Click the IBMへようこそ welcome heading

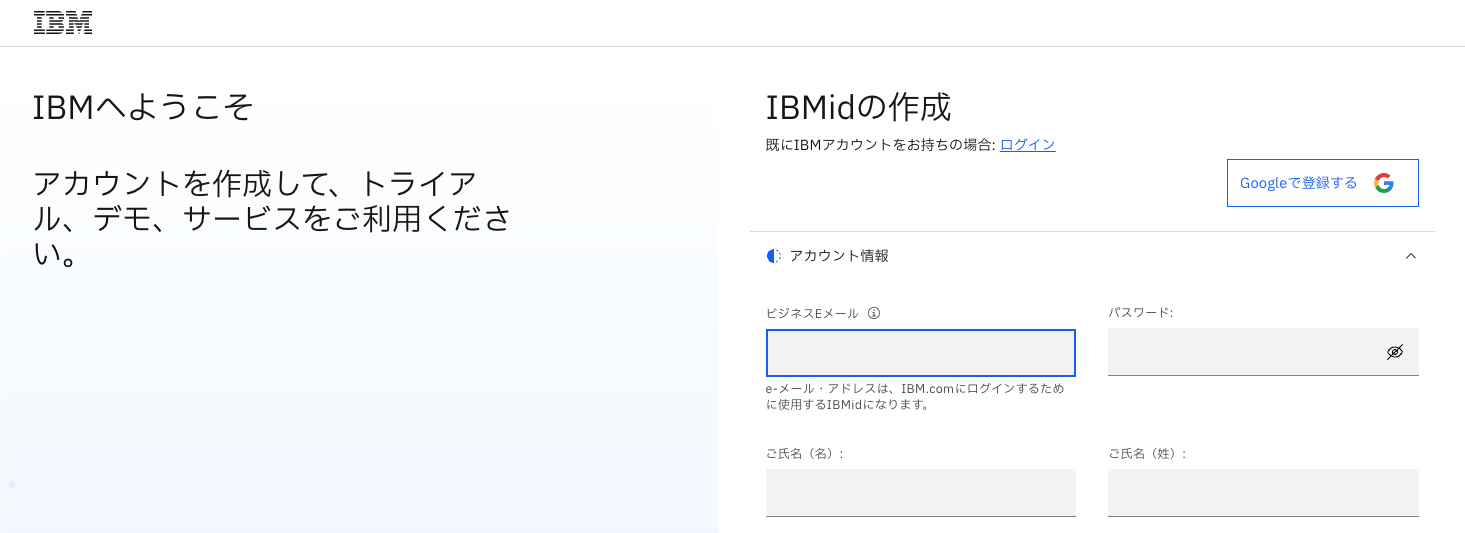(143, 107)
